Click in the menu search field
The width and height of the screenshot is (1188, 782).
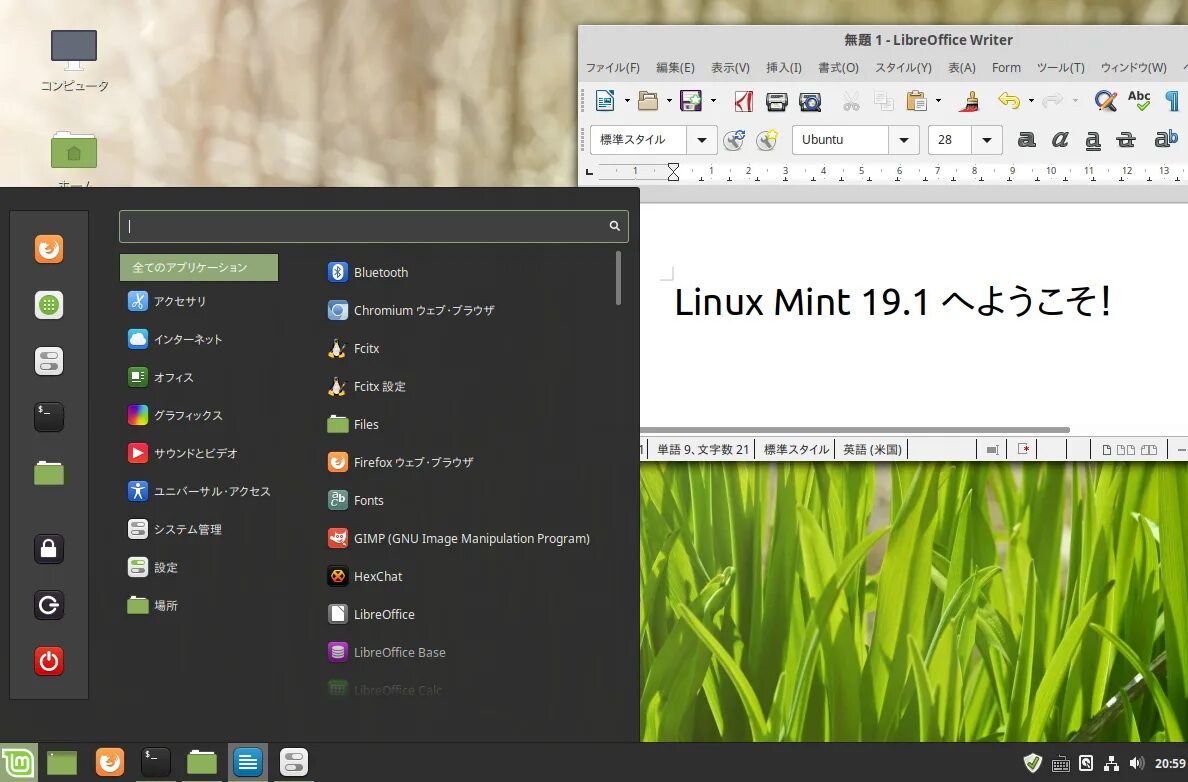coord(374,226)
